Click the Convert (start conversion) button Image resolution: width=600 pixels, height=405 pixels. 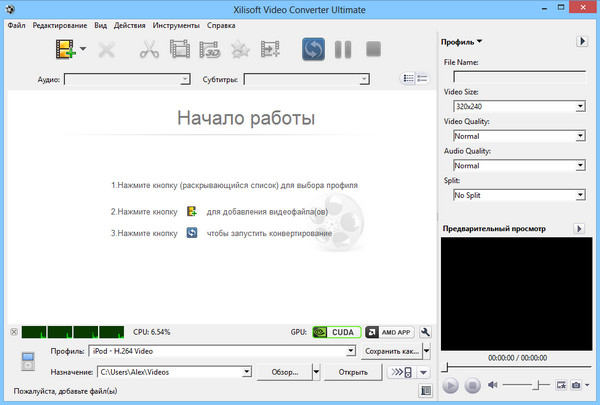point(314,48)
